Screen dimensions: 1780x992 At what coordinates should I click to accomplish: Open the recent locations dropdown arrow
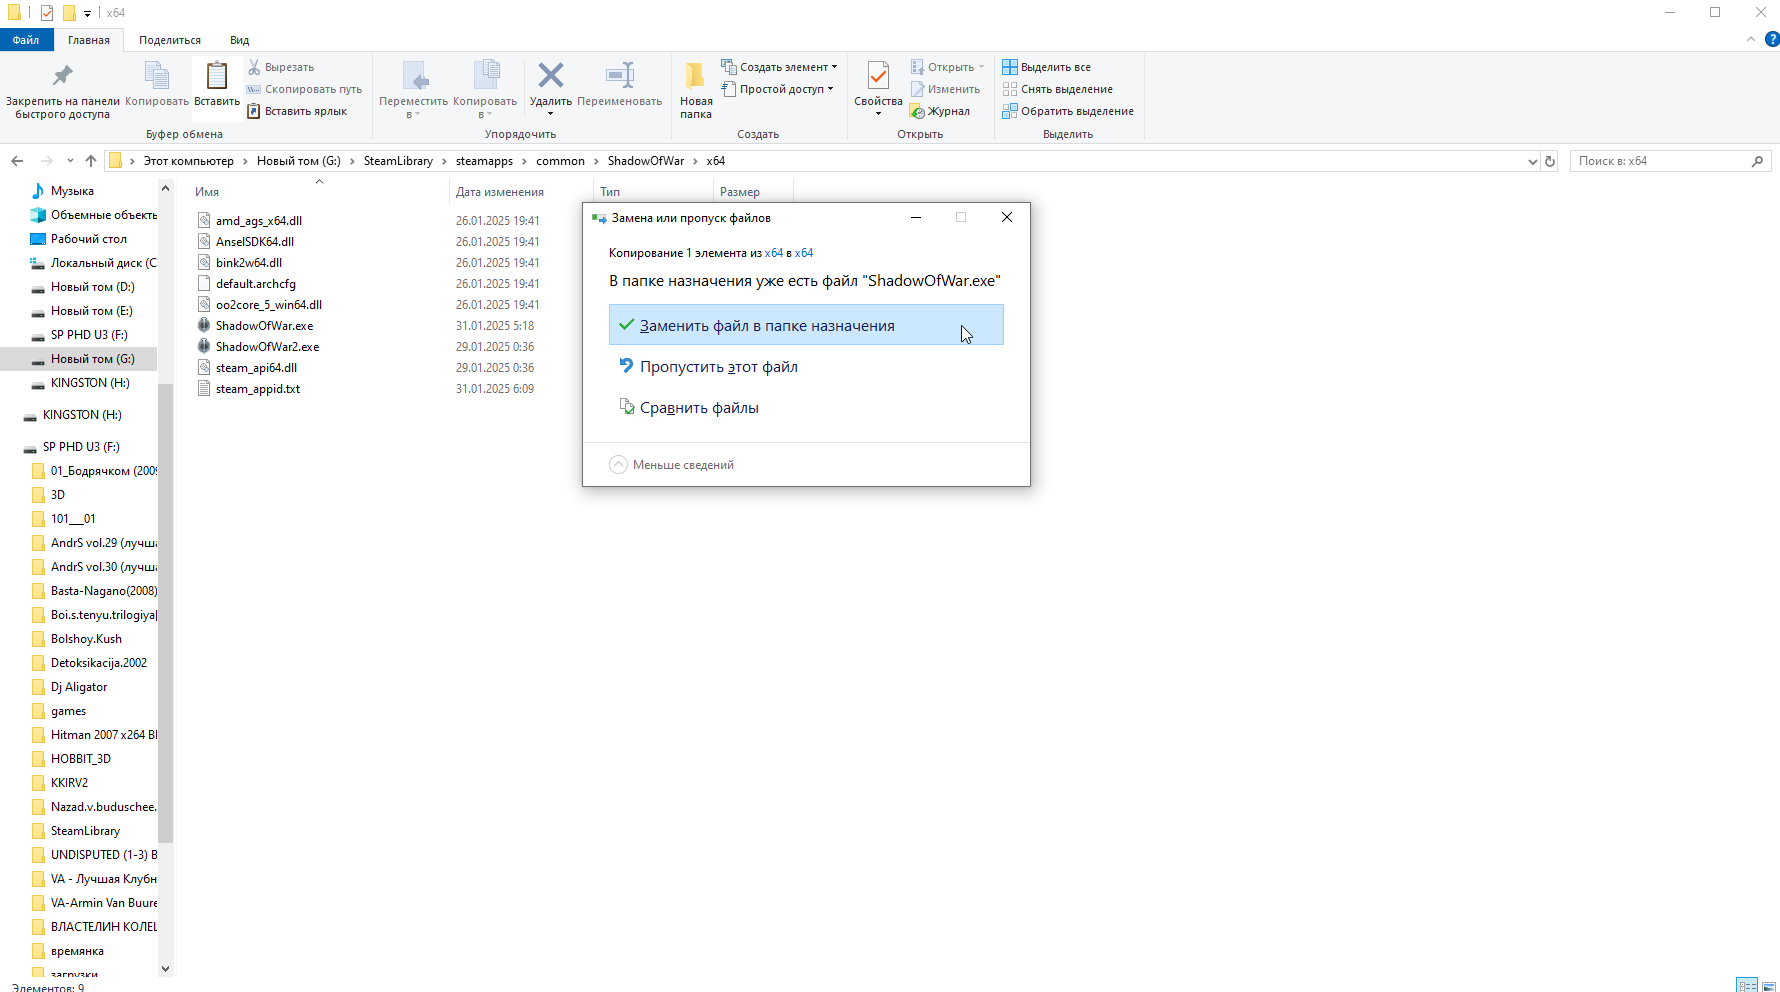point(70,161)
